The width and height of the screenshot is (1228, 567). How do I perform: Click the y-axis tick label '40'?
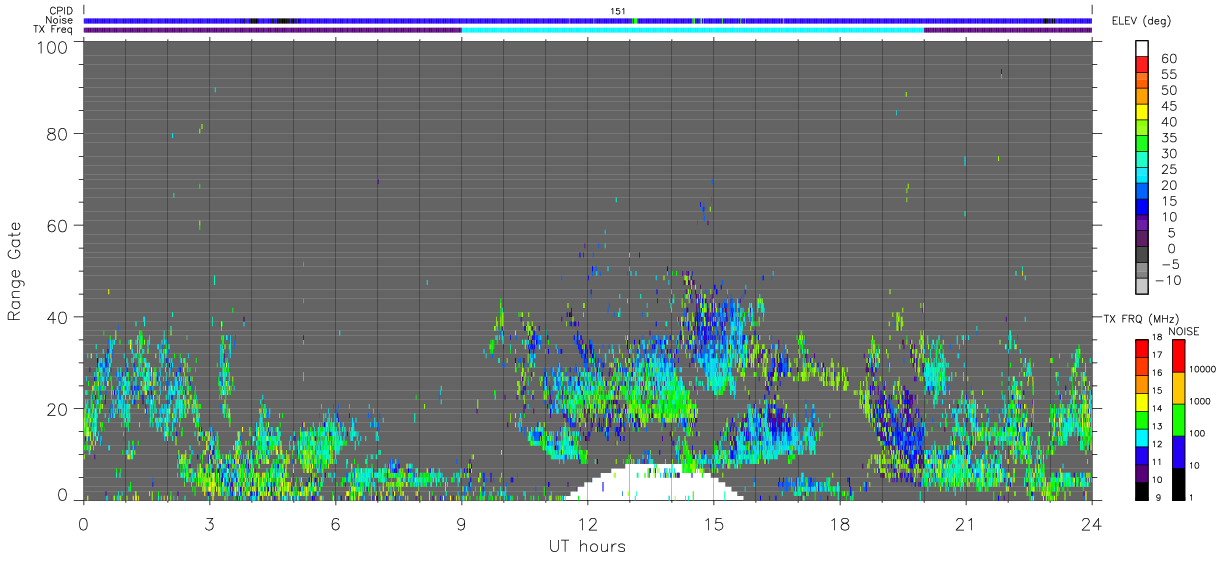point(57,317)
